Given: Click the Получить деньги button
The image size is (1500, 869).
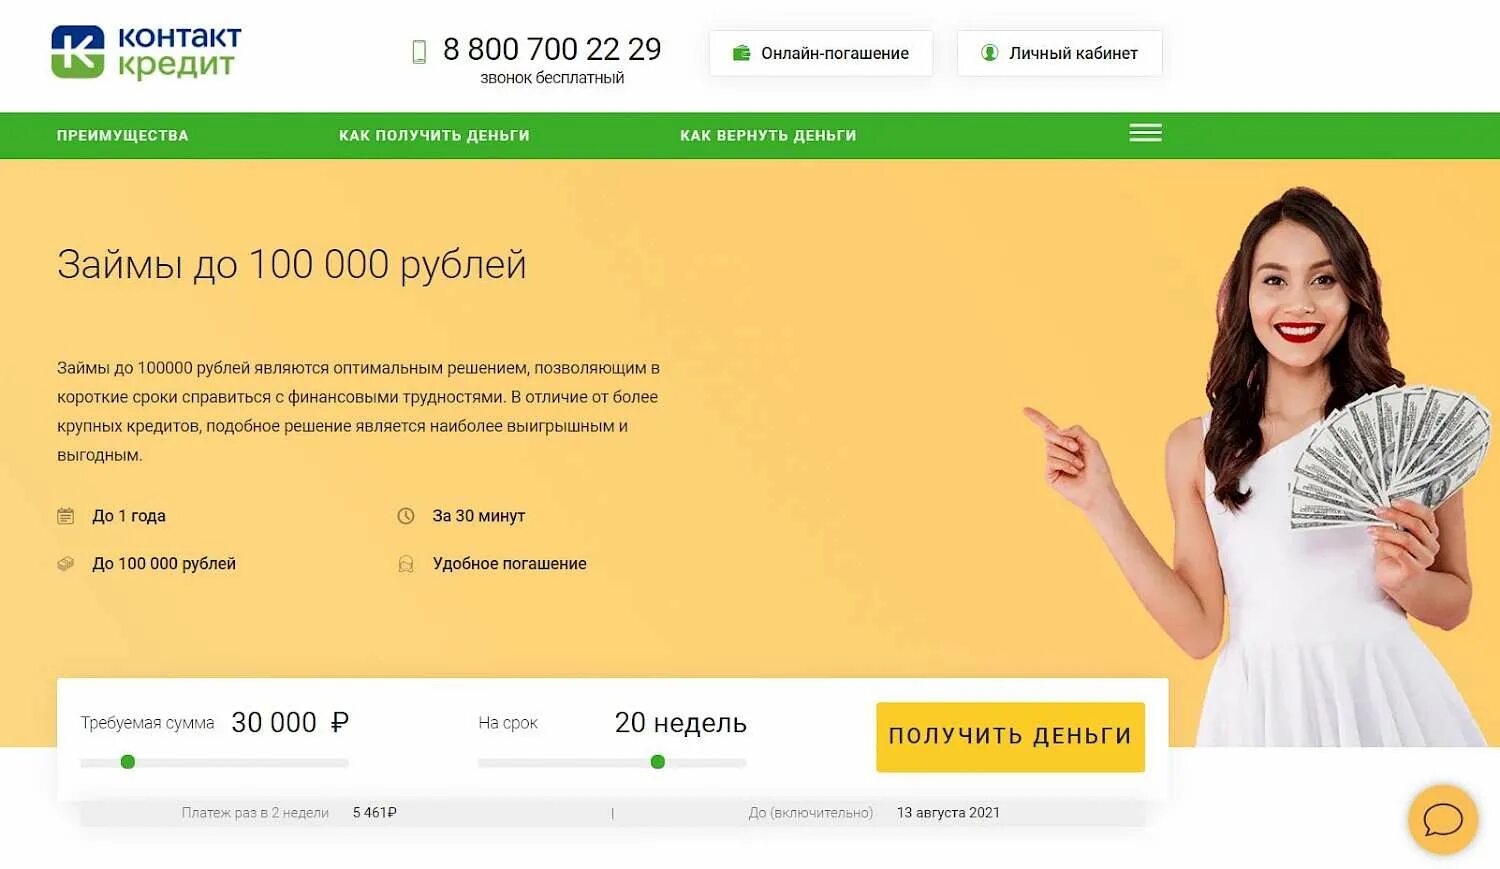Looking at the screenshot, I should [1010, 737].
